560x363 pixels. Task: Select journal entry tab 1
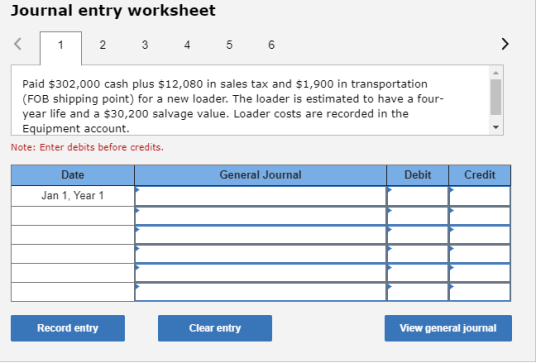tap(61, 48)
